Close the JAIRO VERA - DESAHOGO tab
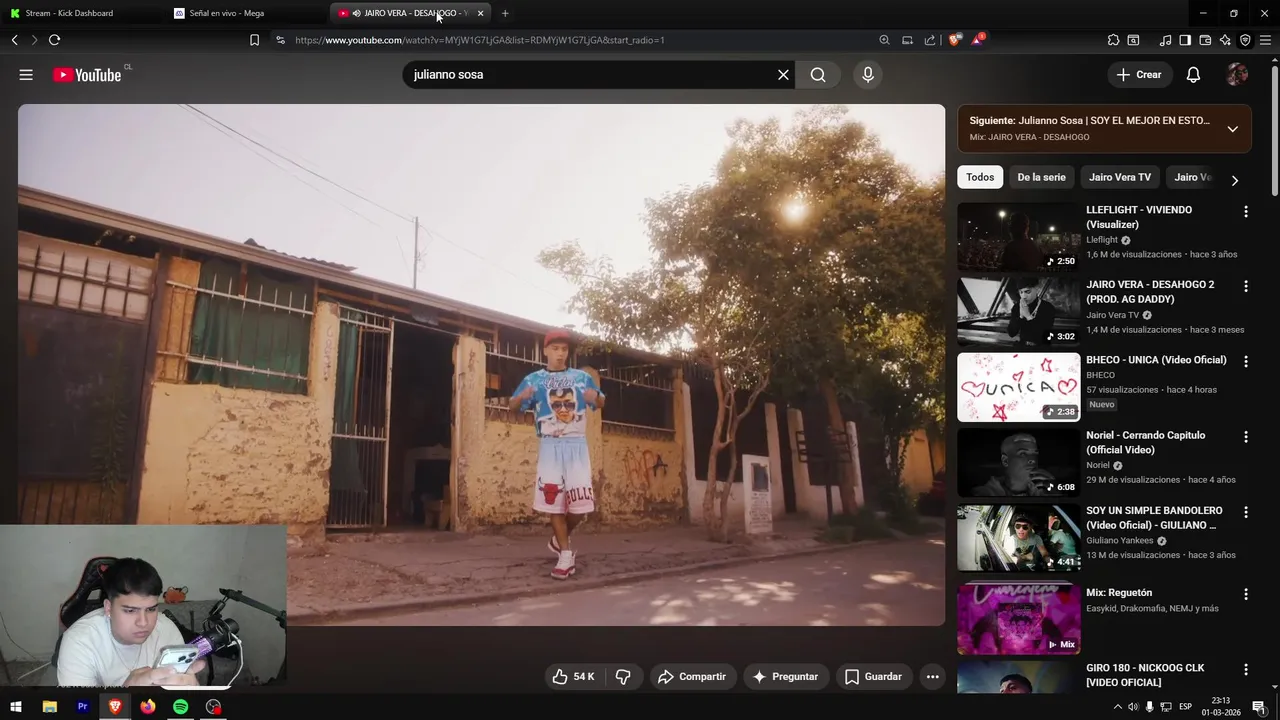 click(x=480, y=13)
